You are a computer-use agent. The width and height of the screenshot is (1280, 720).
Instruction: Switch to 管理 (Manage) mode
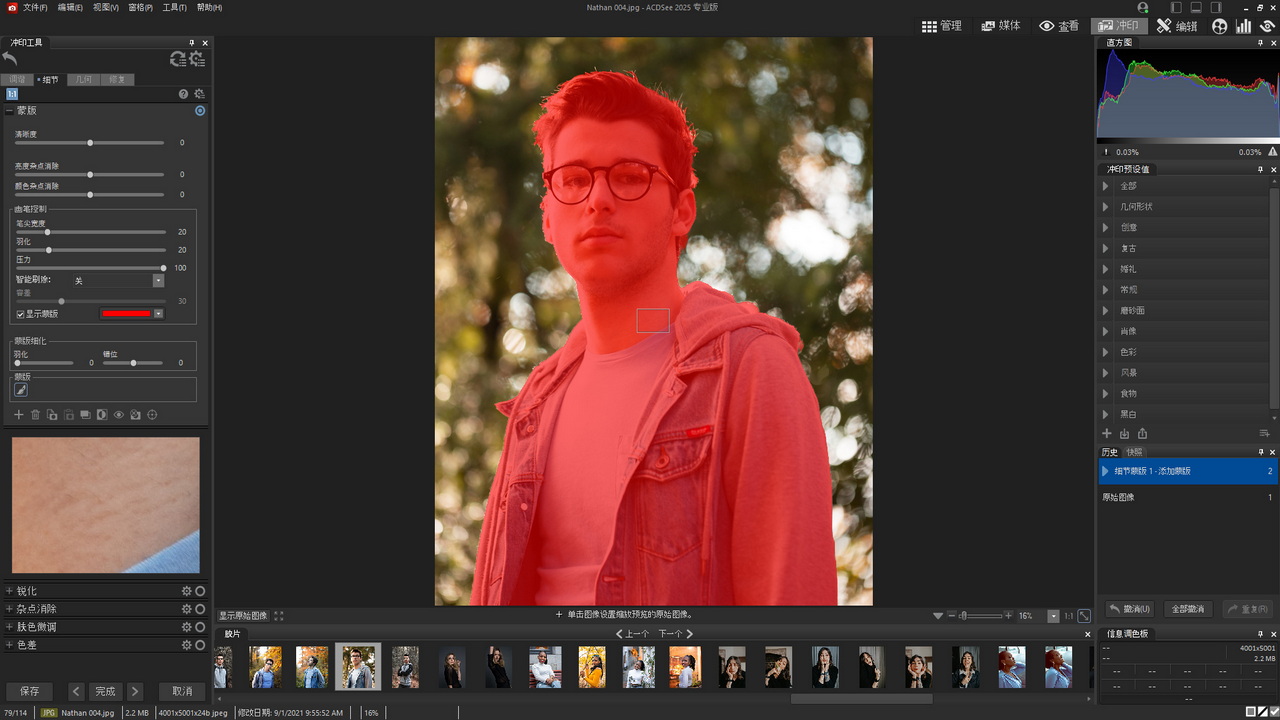point(942,26)
